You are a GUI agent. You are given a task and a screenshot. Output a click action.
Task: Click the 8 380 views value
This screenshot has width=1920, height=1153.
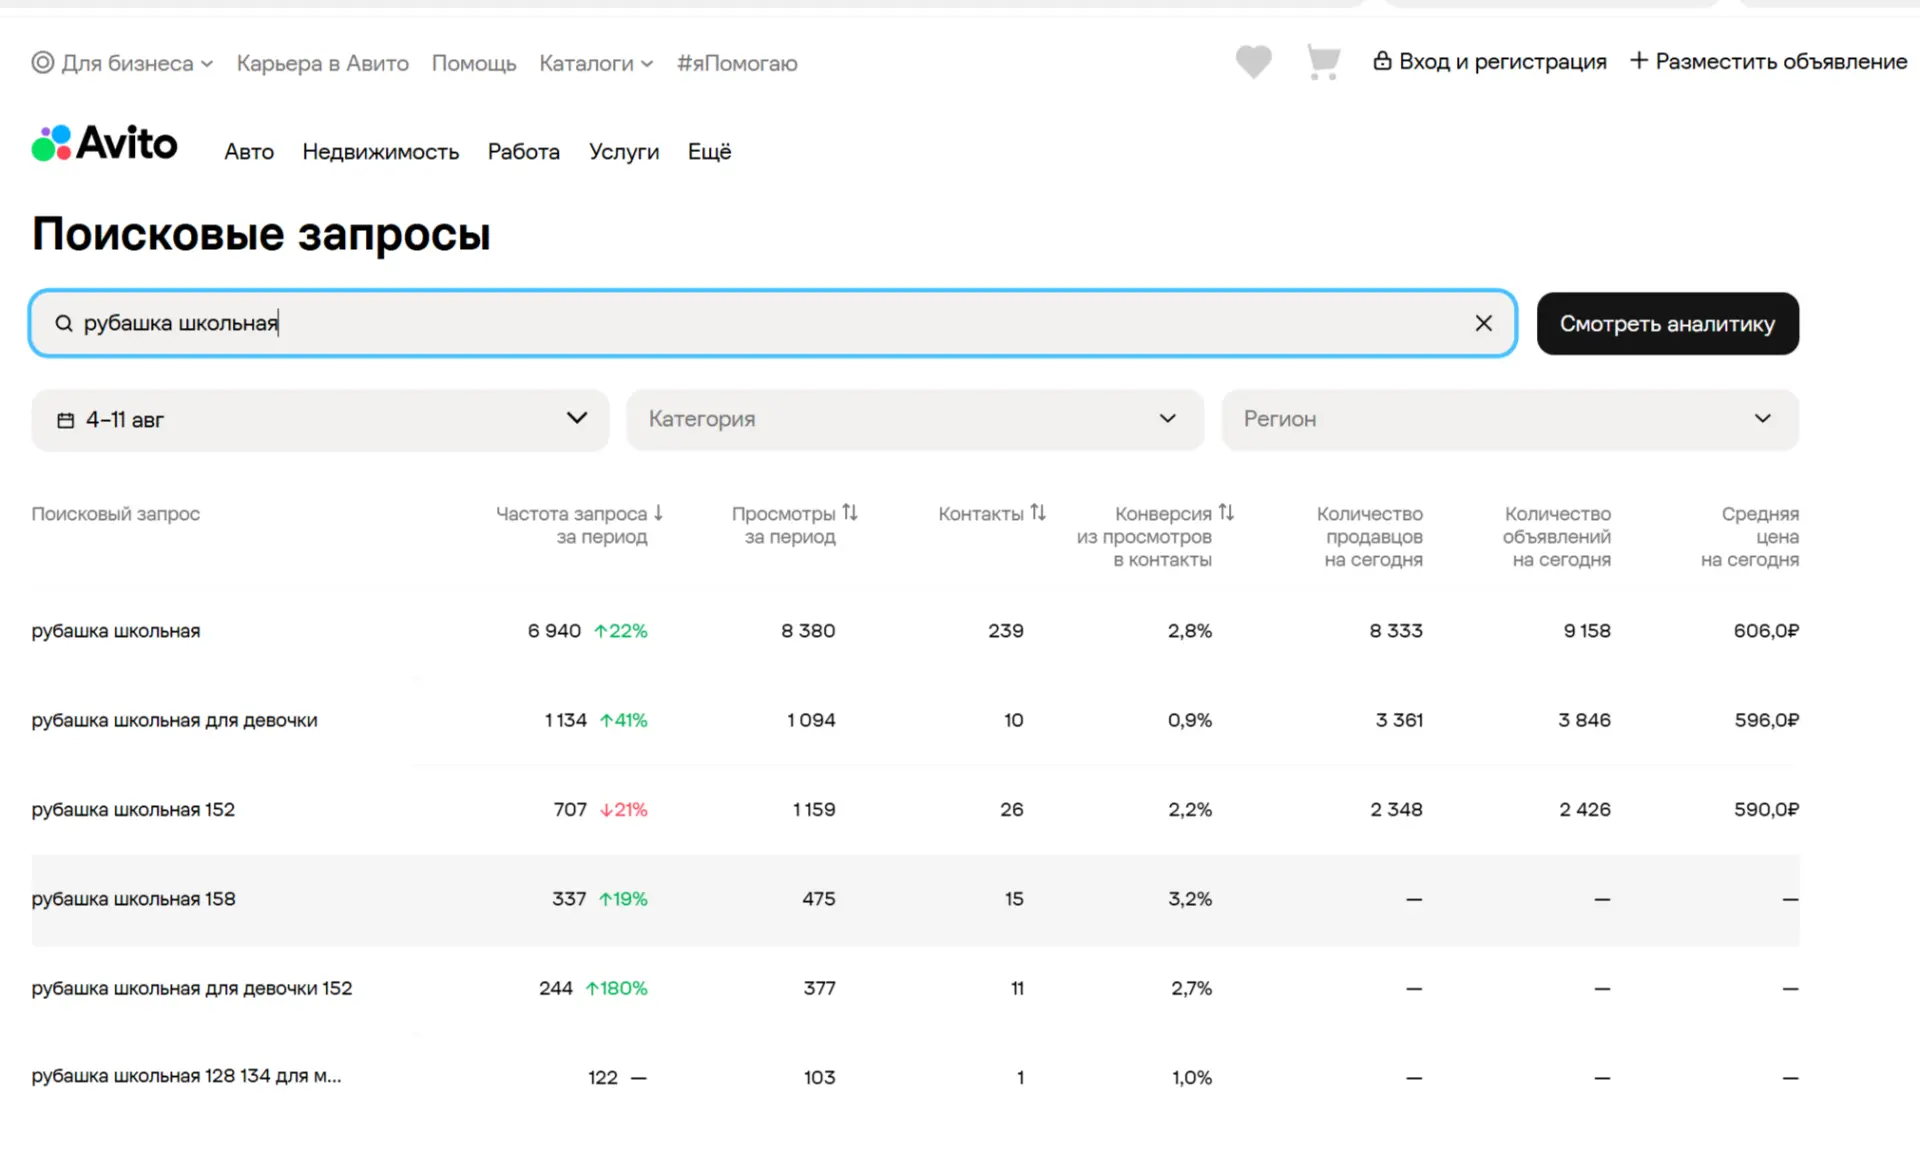(x=808, y=631)
